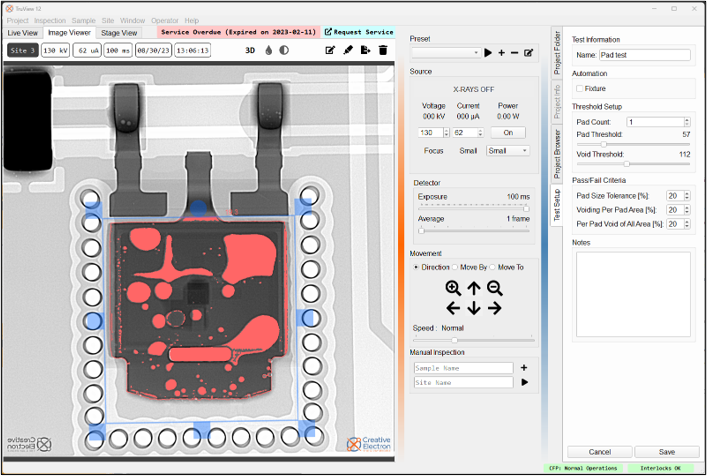Remove preset using the minus icon
The height and width of the screenshot is (476, 707).
pos(514,53)
